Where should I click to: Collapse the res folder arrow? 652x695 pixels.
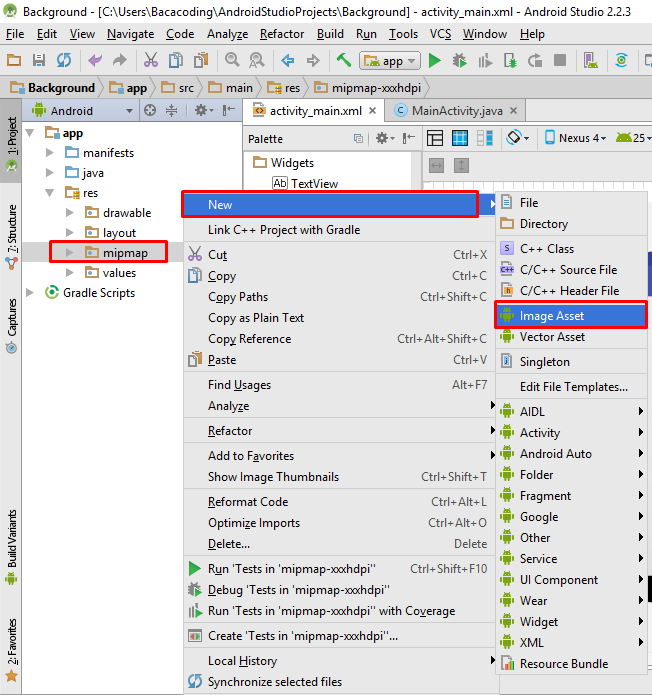(50, 193)
